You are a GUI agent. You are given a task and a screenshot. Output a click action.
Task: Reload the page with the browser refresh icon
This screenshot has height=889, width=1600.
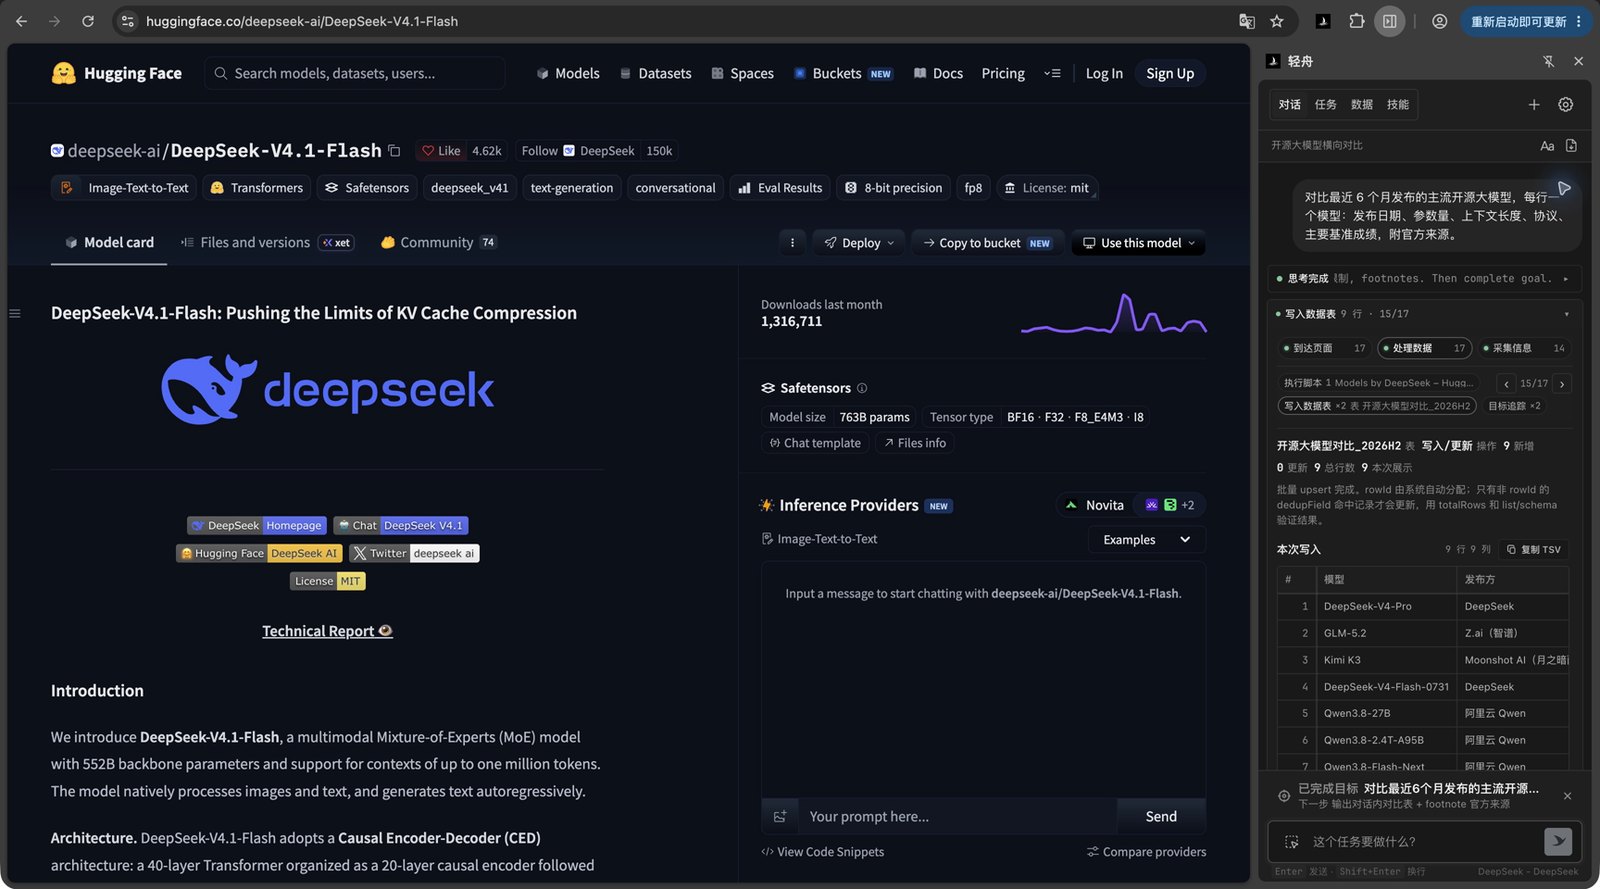pyautogui.click(x=88, y=21)
